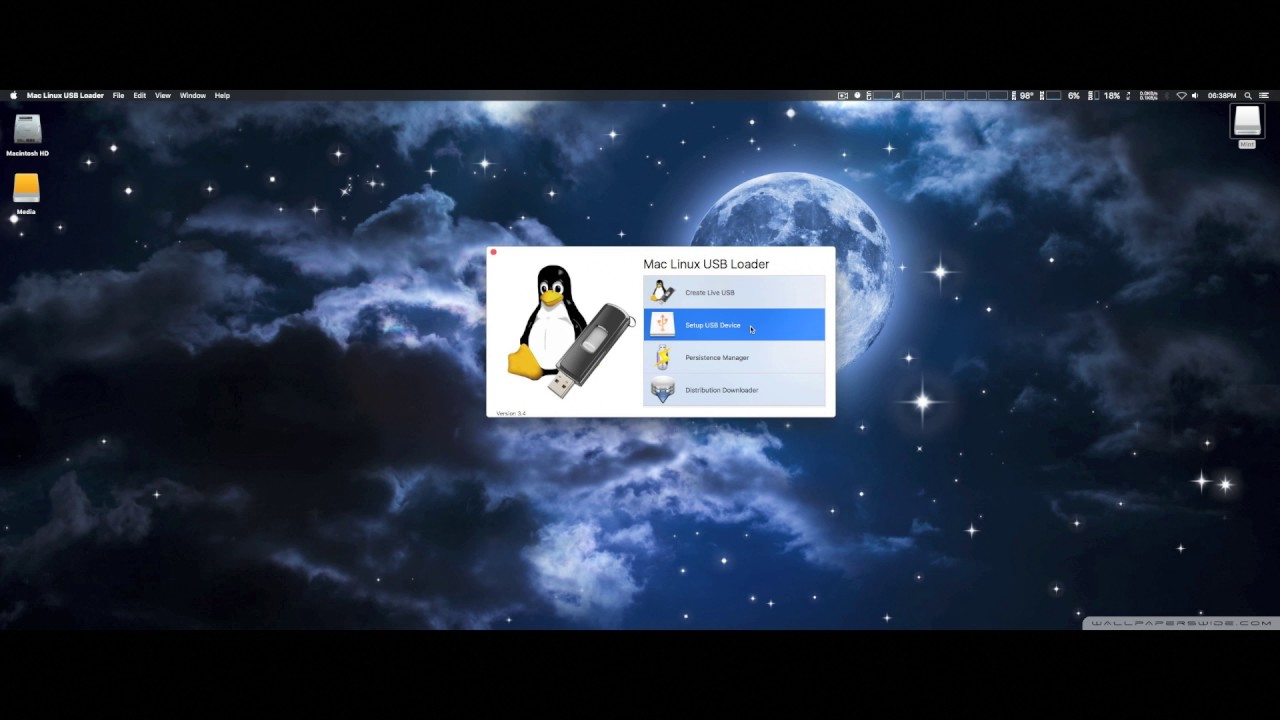The width and height of the screenshot is (1280, 720).
Task: Open the Wi-Fi status menu
Action: pyautogui.click(x=1181, y=96)
